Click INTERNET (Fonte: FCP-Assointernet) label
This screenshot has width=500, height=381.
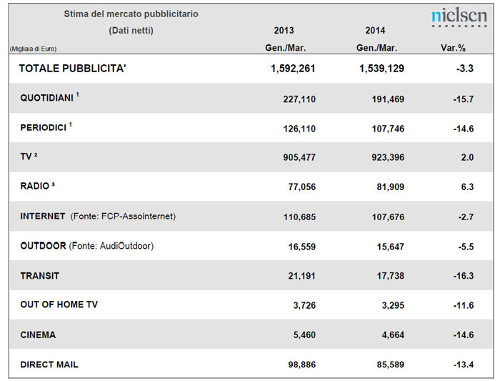[x=98, y=216]
